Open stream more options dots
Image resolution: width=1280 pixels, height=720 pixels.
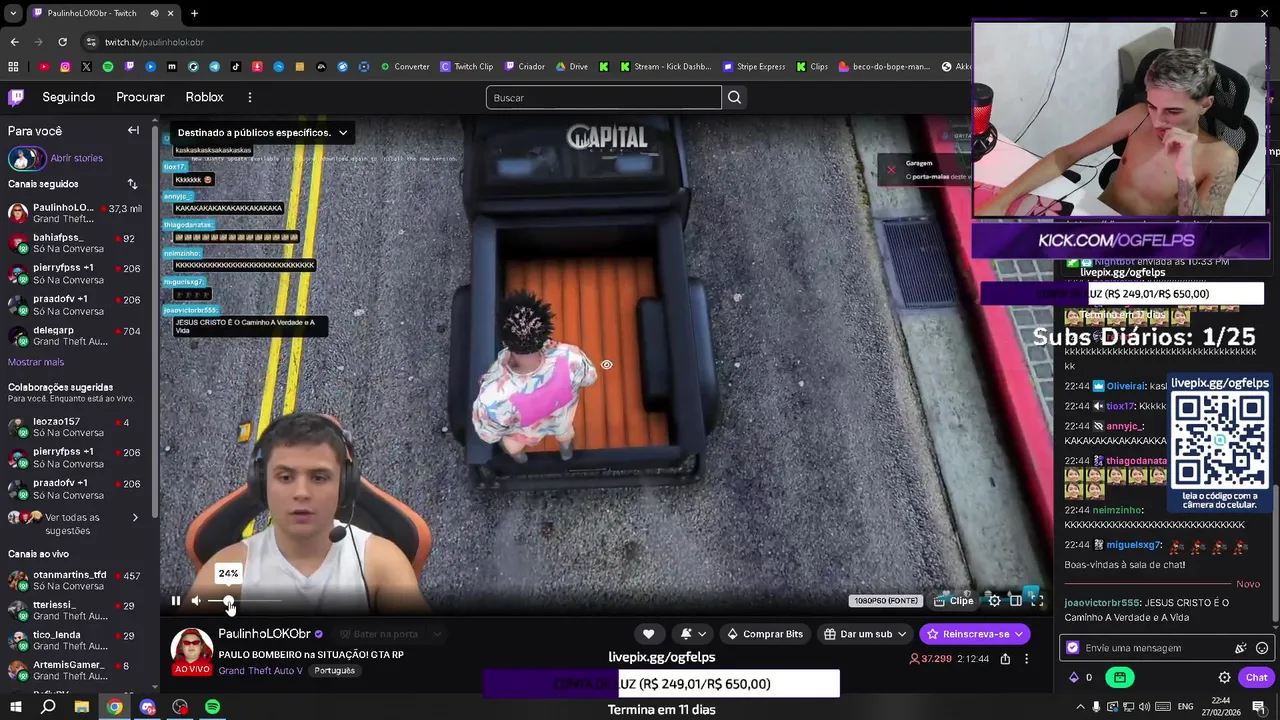pyautogui.click(x=1026, y=659)
